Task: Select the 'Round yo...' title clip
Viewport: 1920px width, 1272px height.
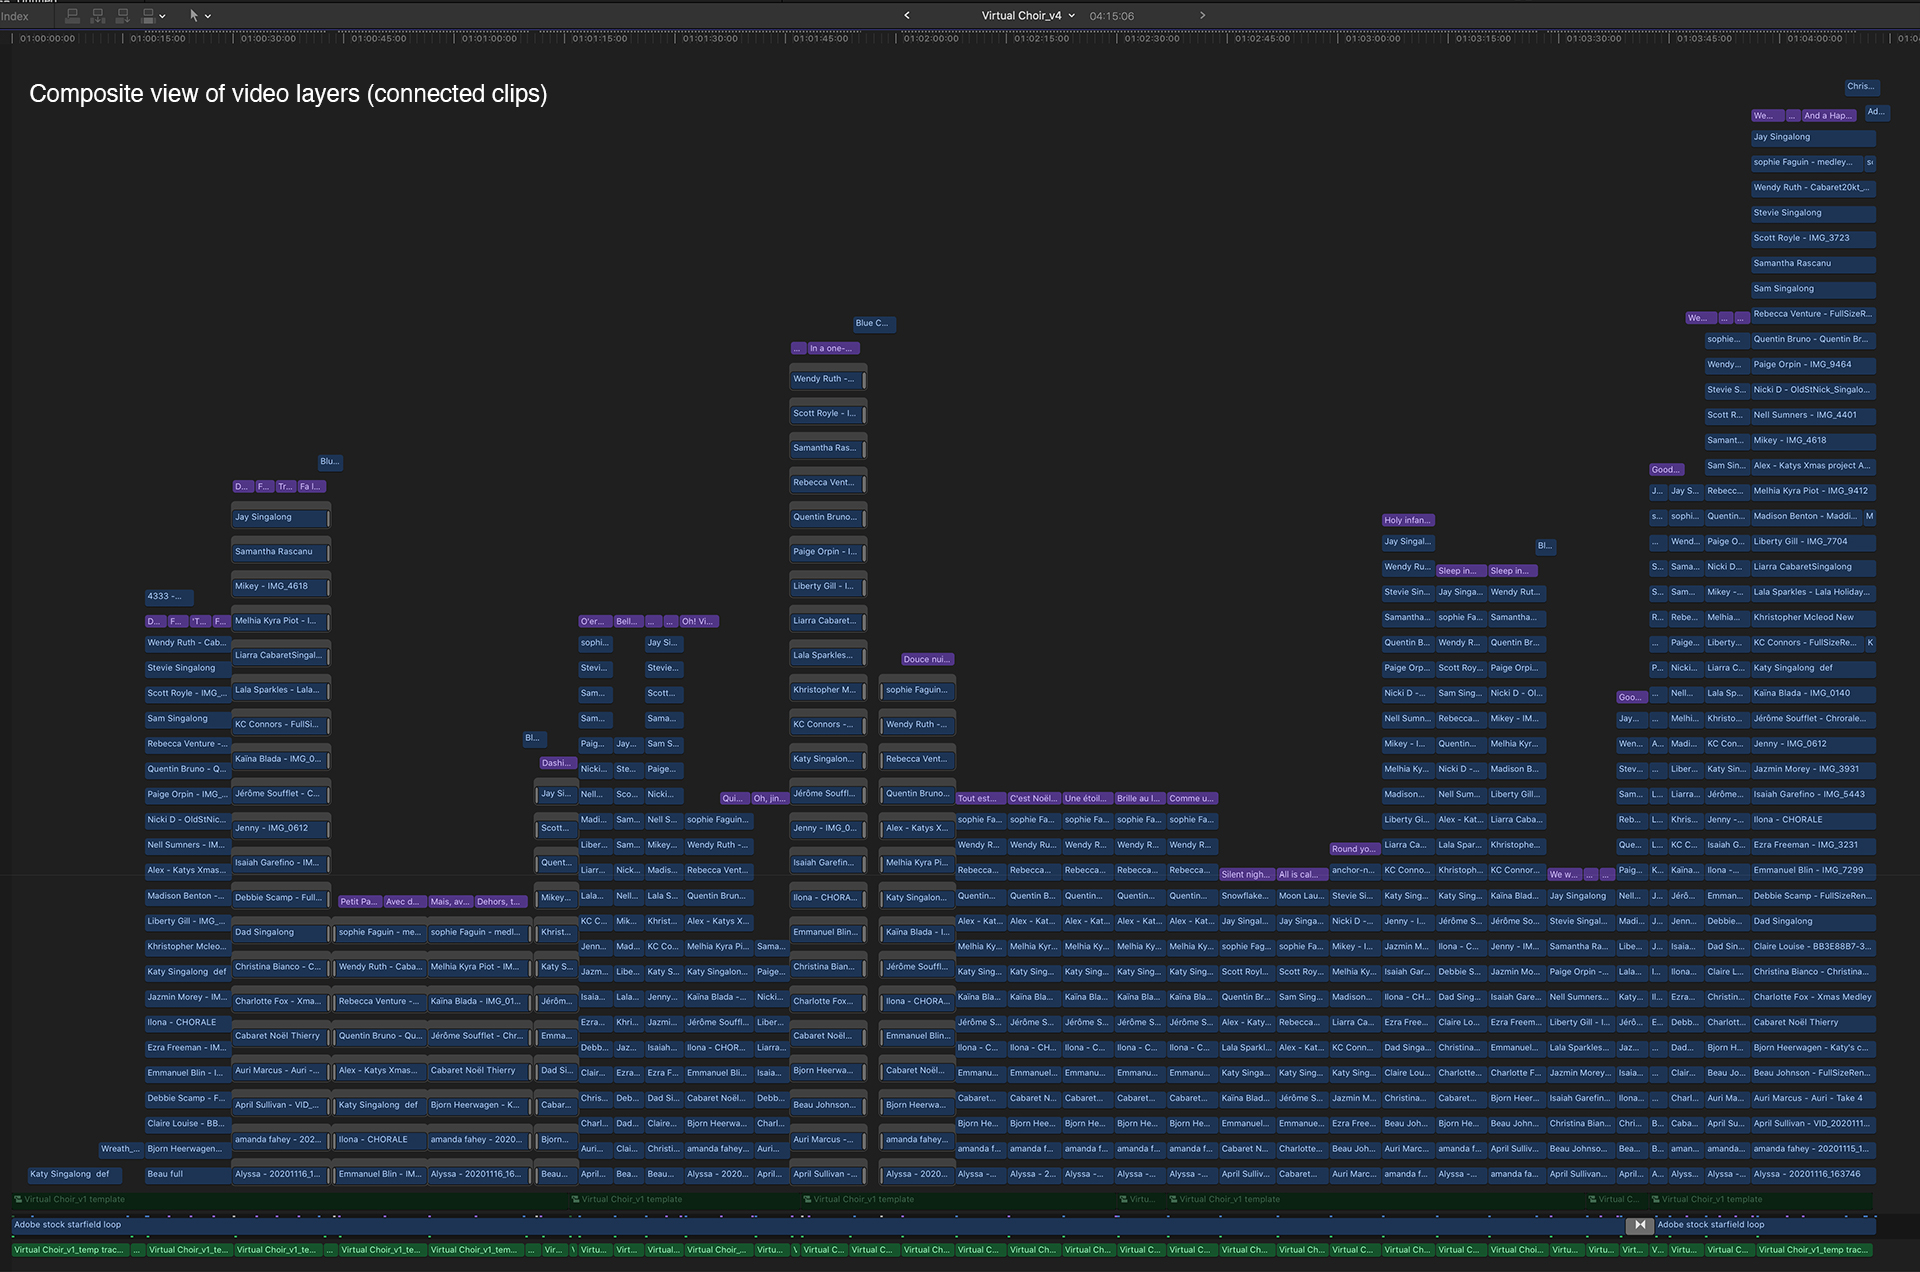Action: (x=1354, y=849)
